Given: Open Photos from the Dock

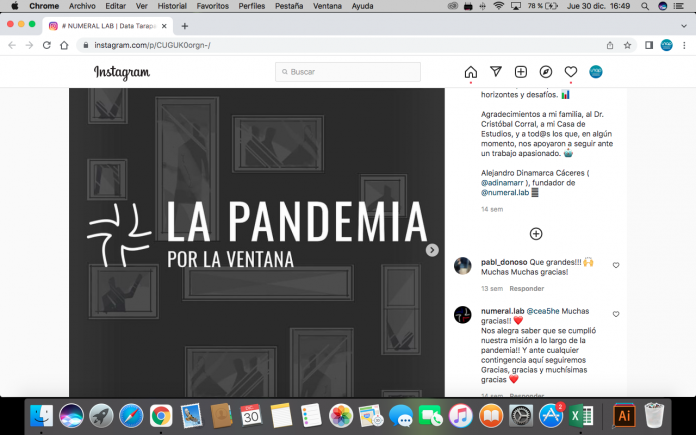Looking at the screenshot, I should (341, 416).
